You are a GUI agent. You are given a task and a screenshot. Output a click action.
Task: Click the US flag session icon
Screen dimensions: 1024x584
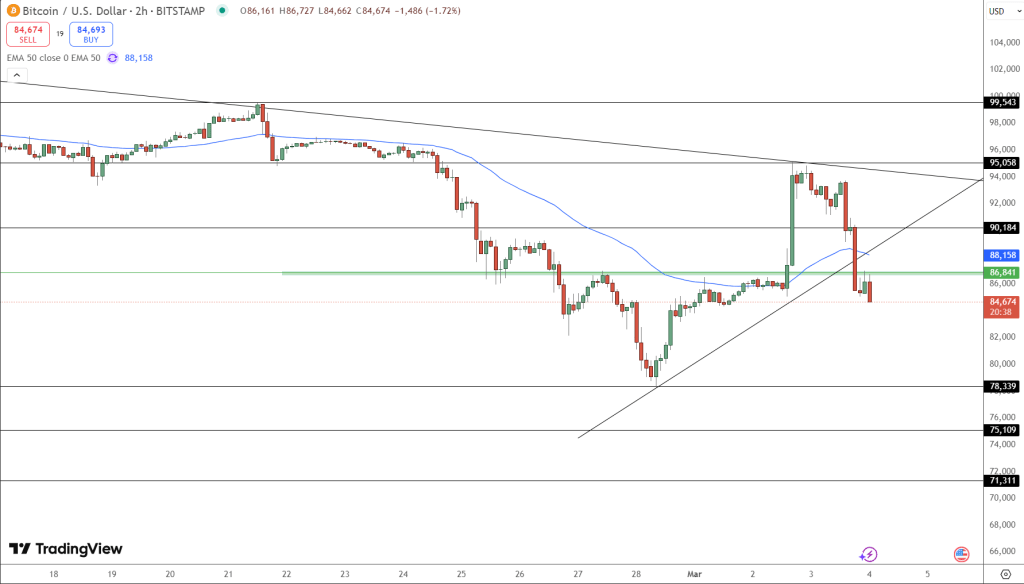pos(962,554)
